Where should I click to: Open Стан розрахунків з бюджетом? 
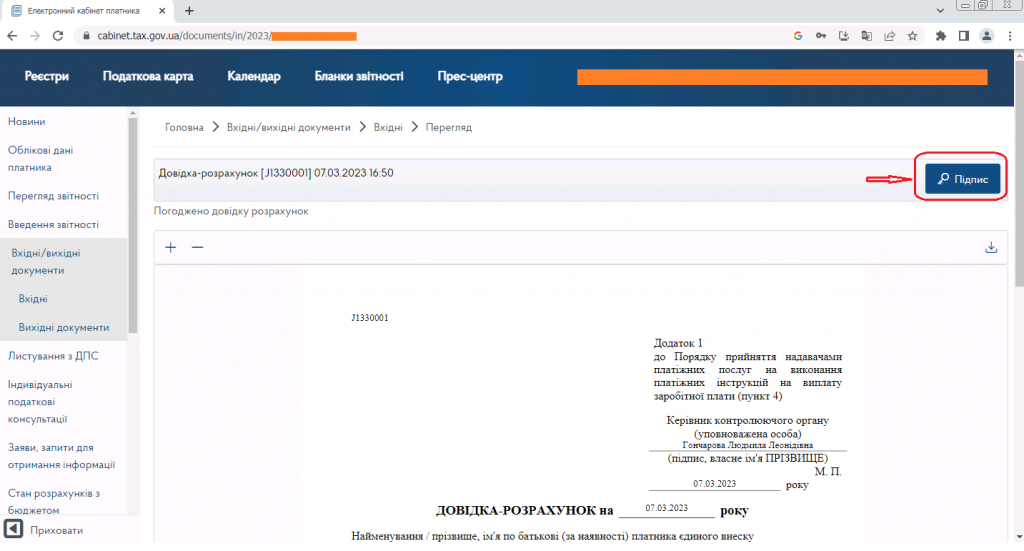(x=54, y=501)
